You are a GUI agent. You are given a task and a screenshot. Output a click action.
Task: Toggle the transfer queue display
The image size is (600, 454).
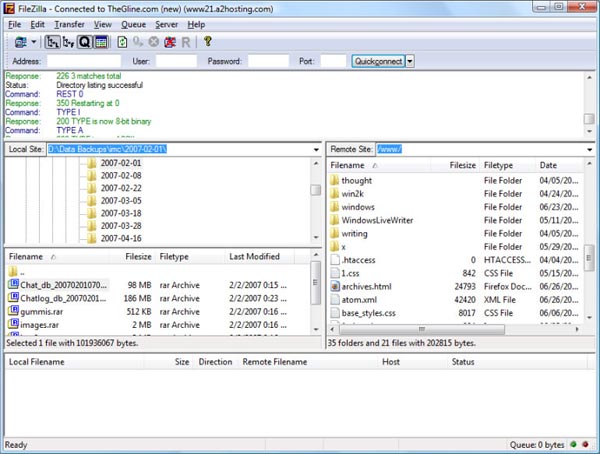click(x=85, y=42)
